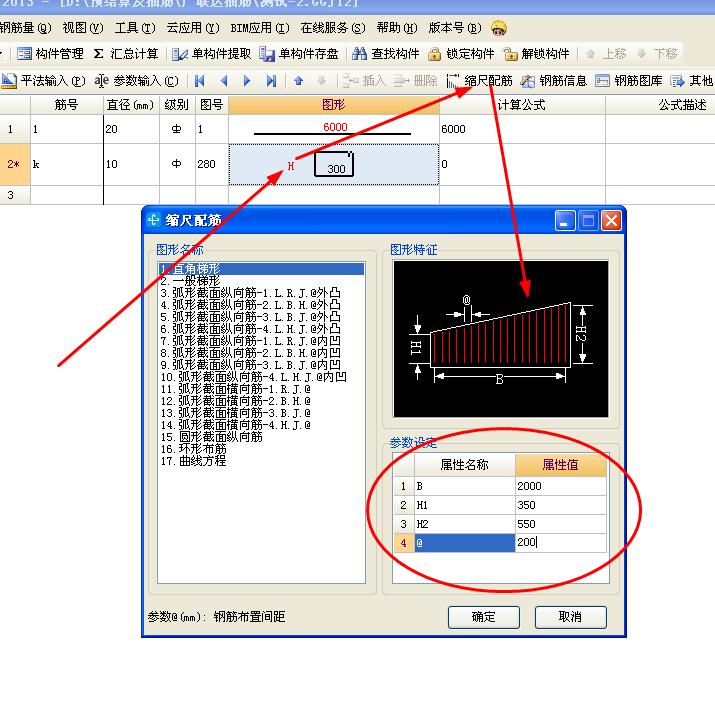
Task: Click 图形 column header in table
Action: pos(334,105)
